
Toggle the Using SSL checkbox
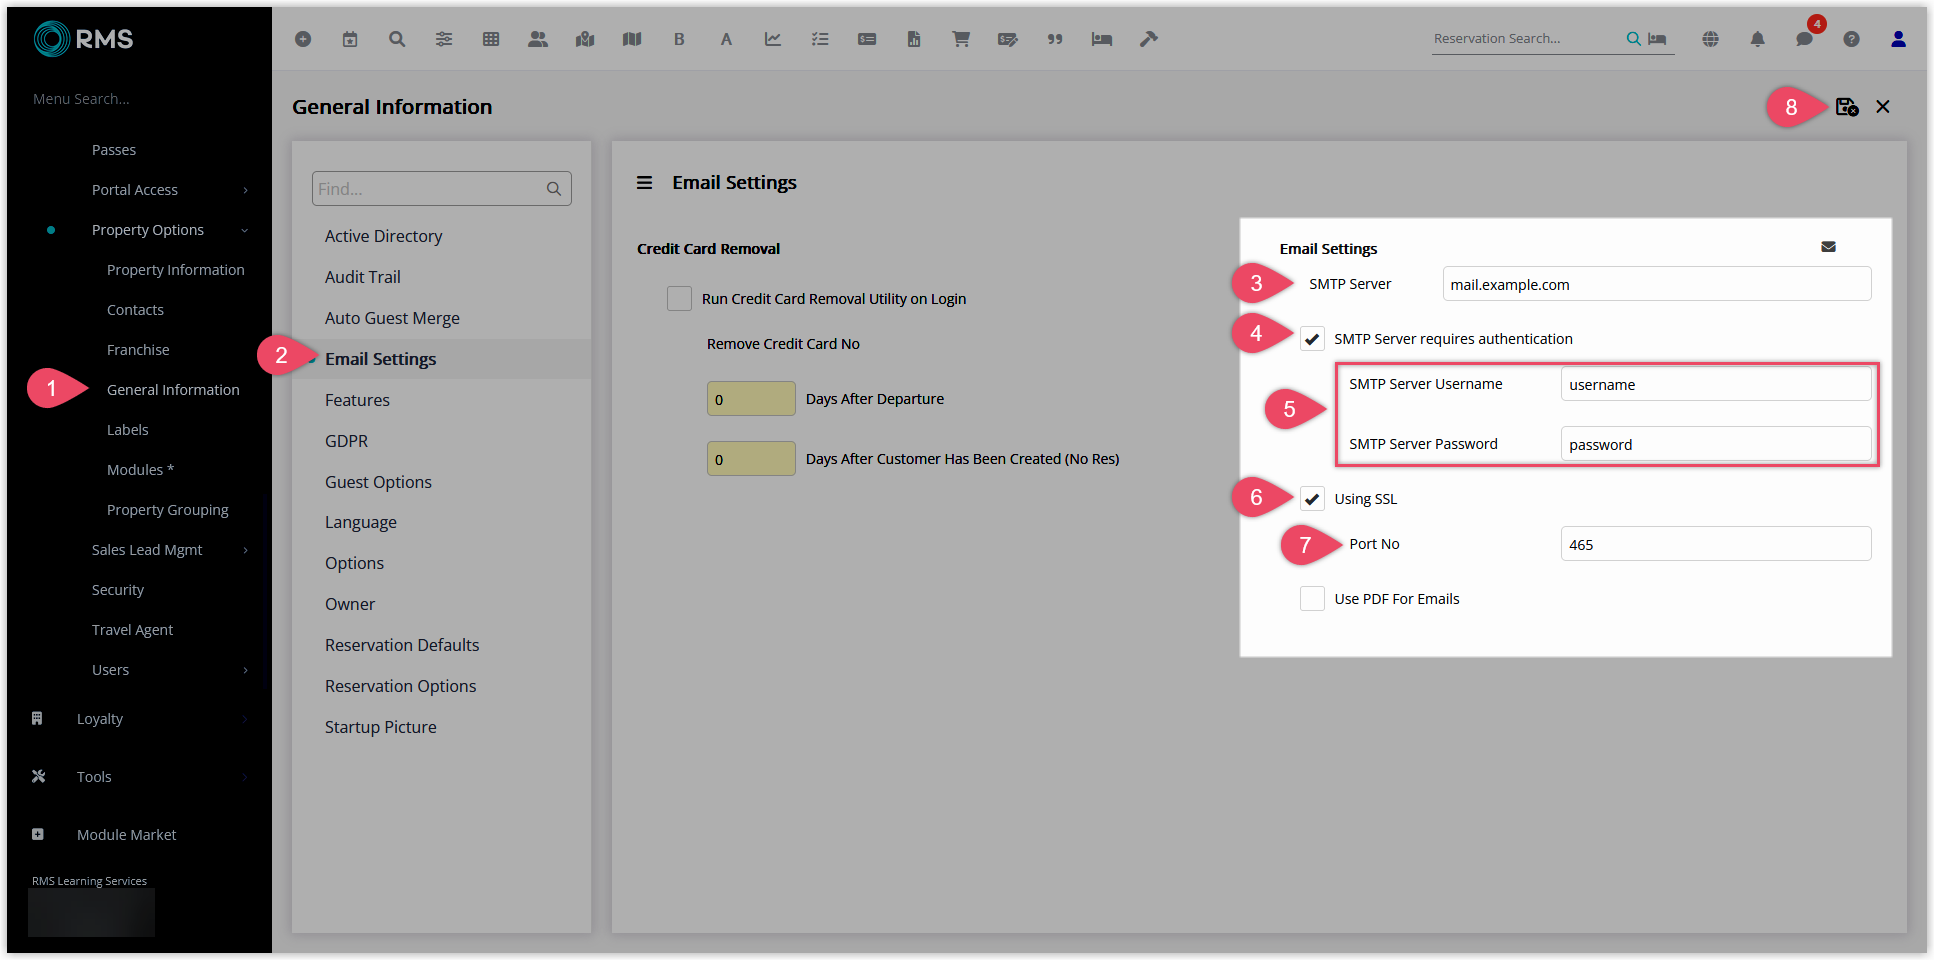point(1312,499)
